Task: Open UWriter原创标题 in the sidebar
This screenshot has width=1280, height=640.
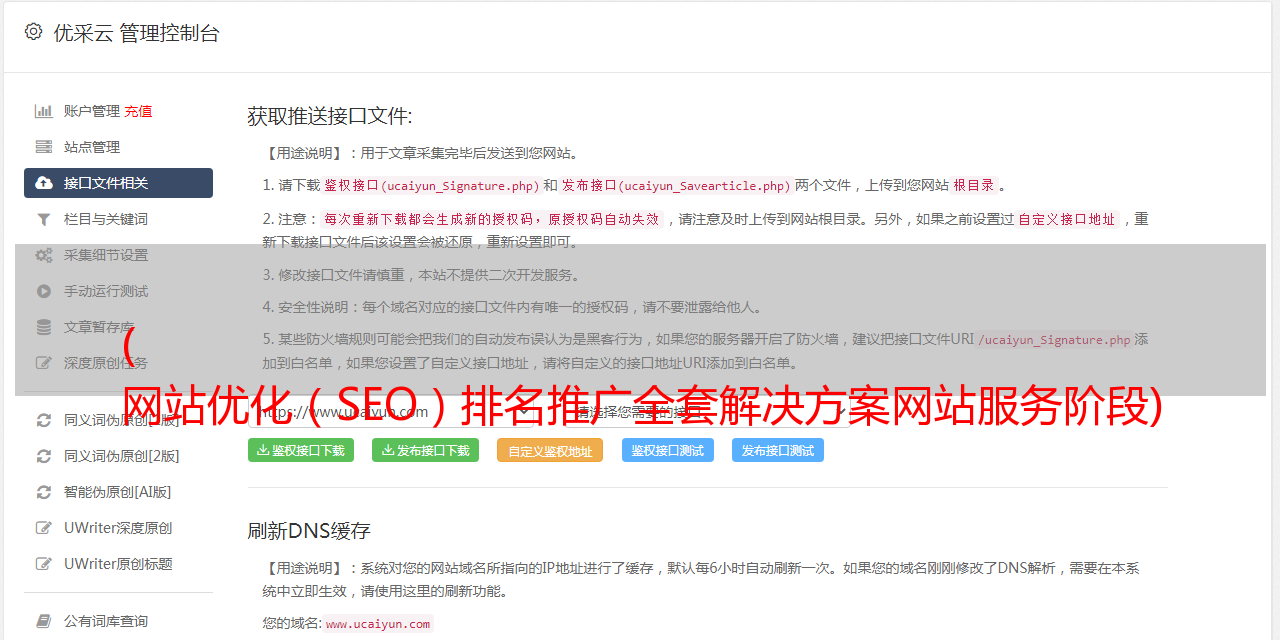Action: (x=118, y=564)
